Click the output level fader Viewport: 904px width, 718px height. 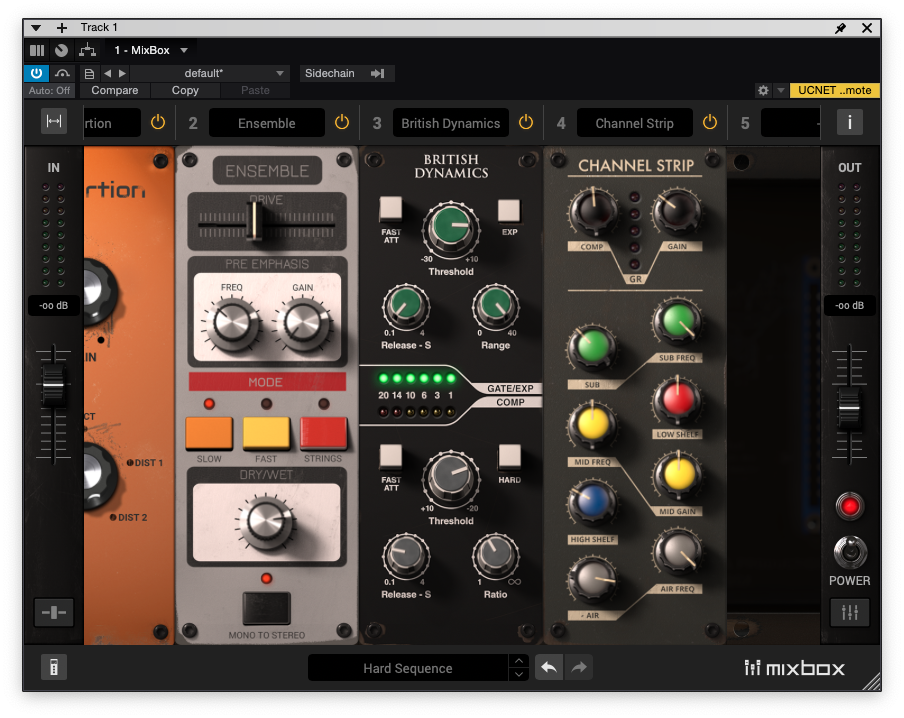coord(849,409)
